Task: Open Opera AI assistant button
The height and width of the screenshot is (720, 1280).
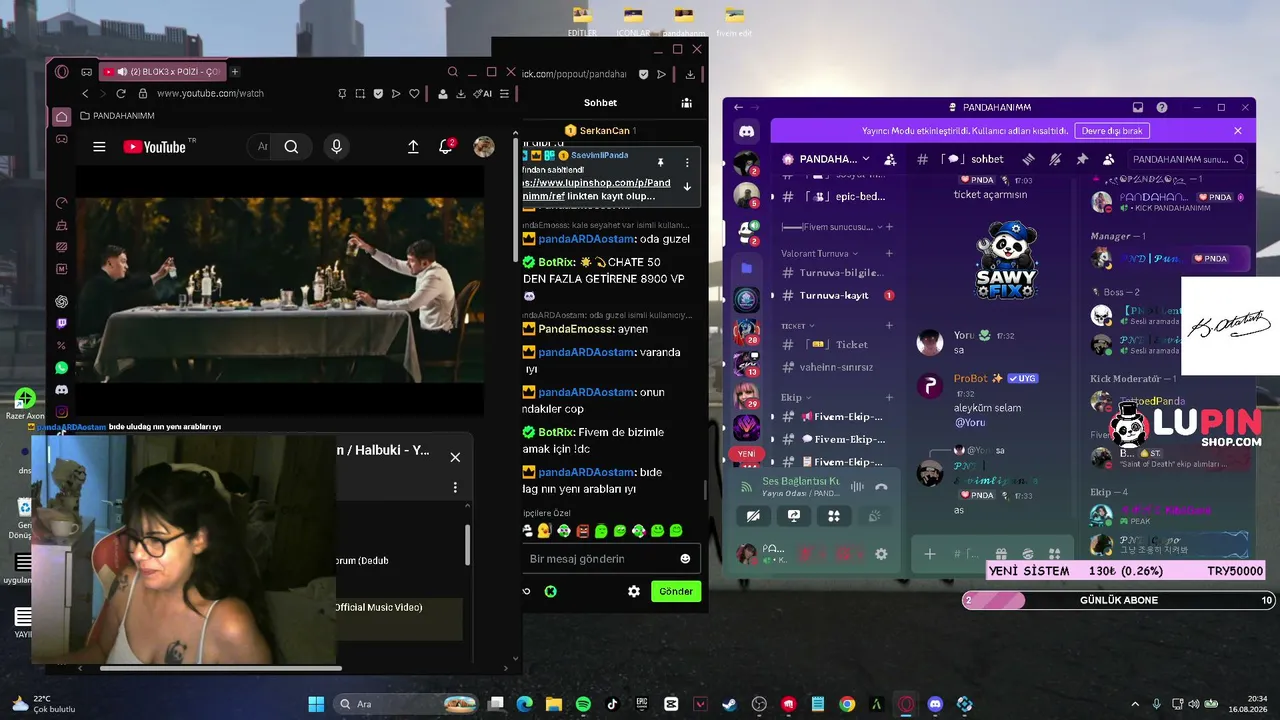Action: point(484,93)
